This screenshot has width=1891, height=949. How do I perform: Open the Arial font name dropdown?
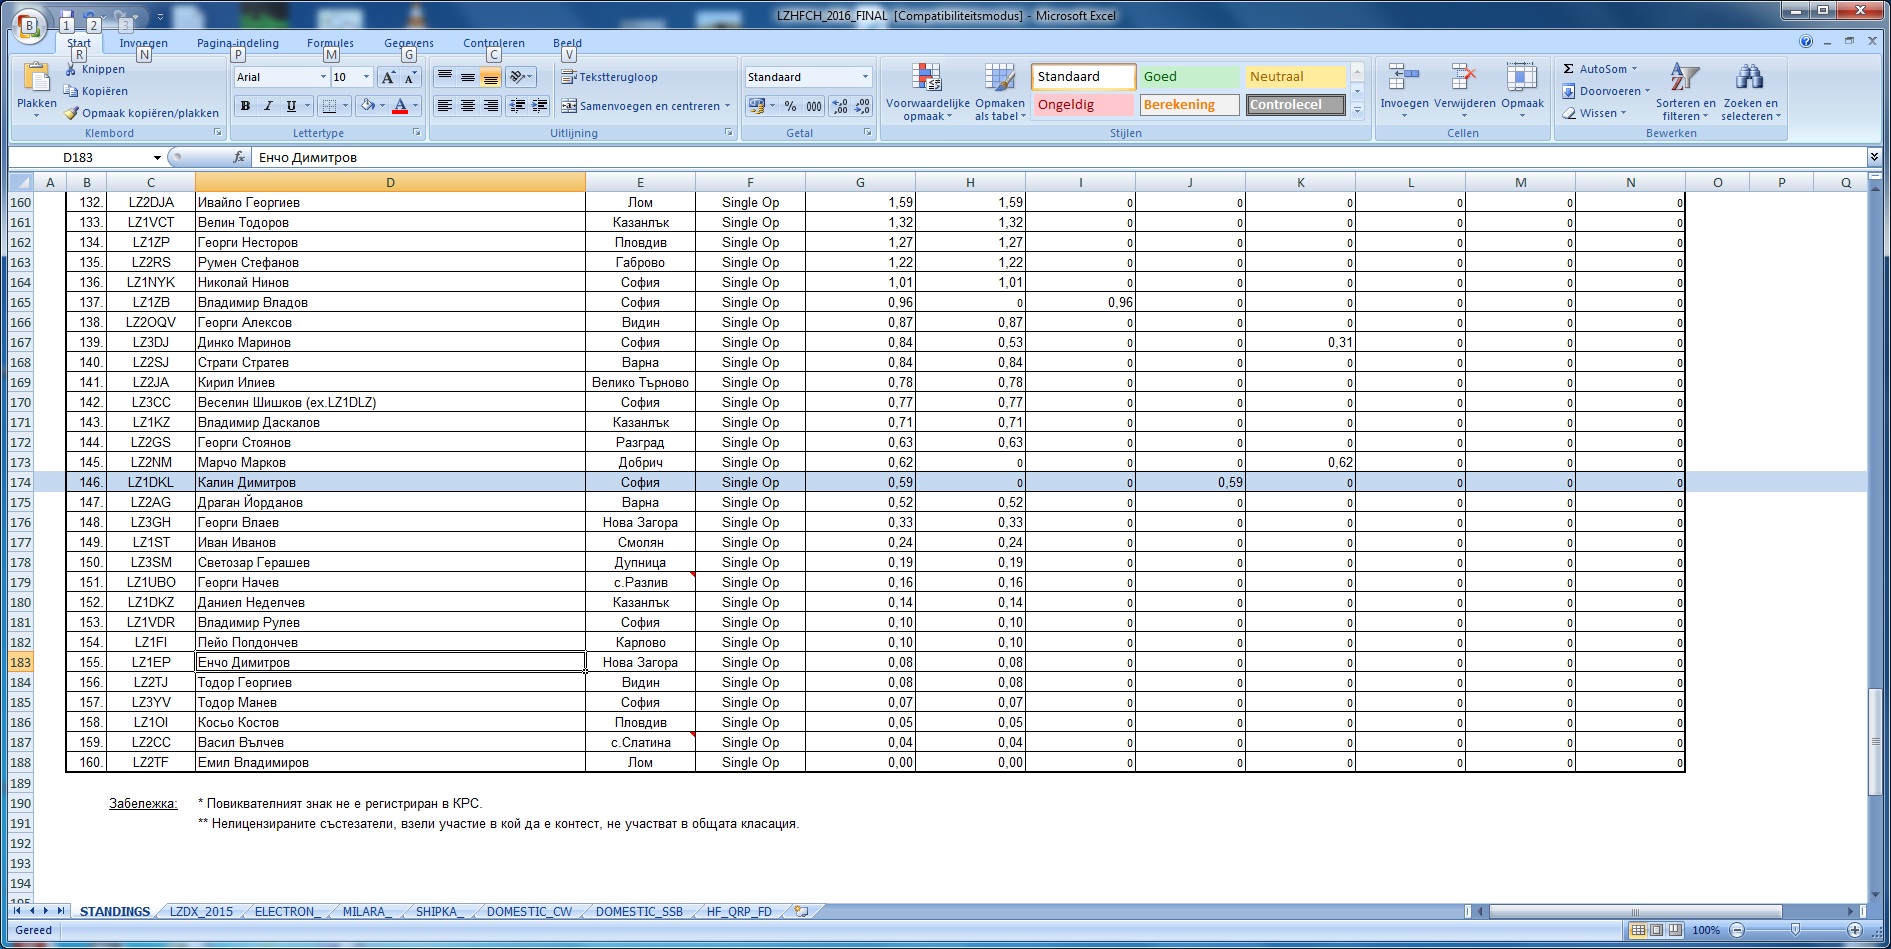(323, 77)
